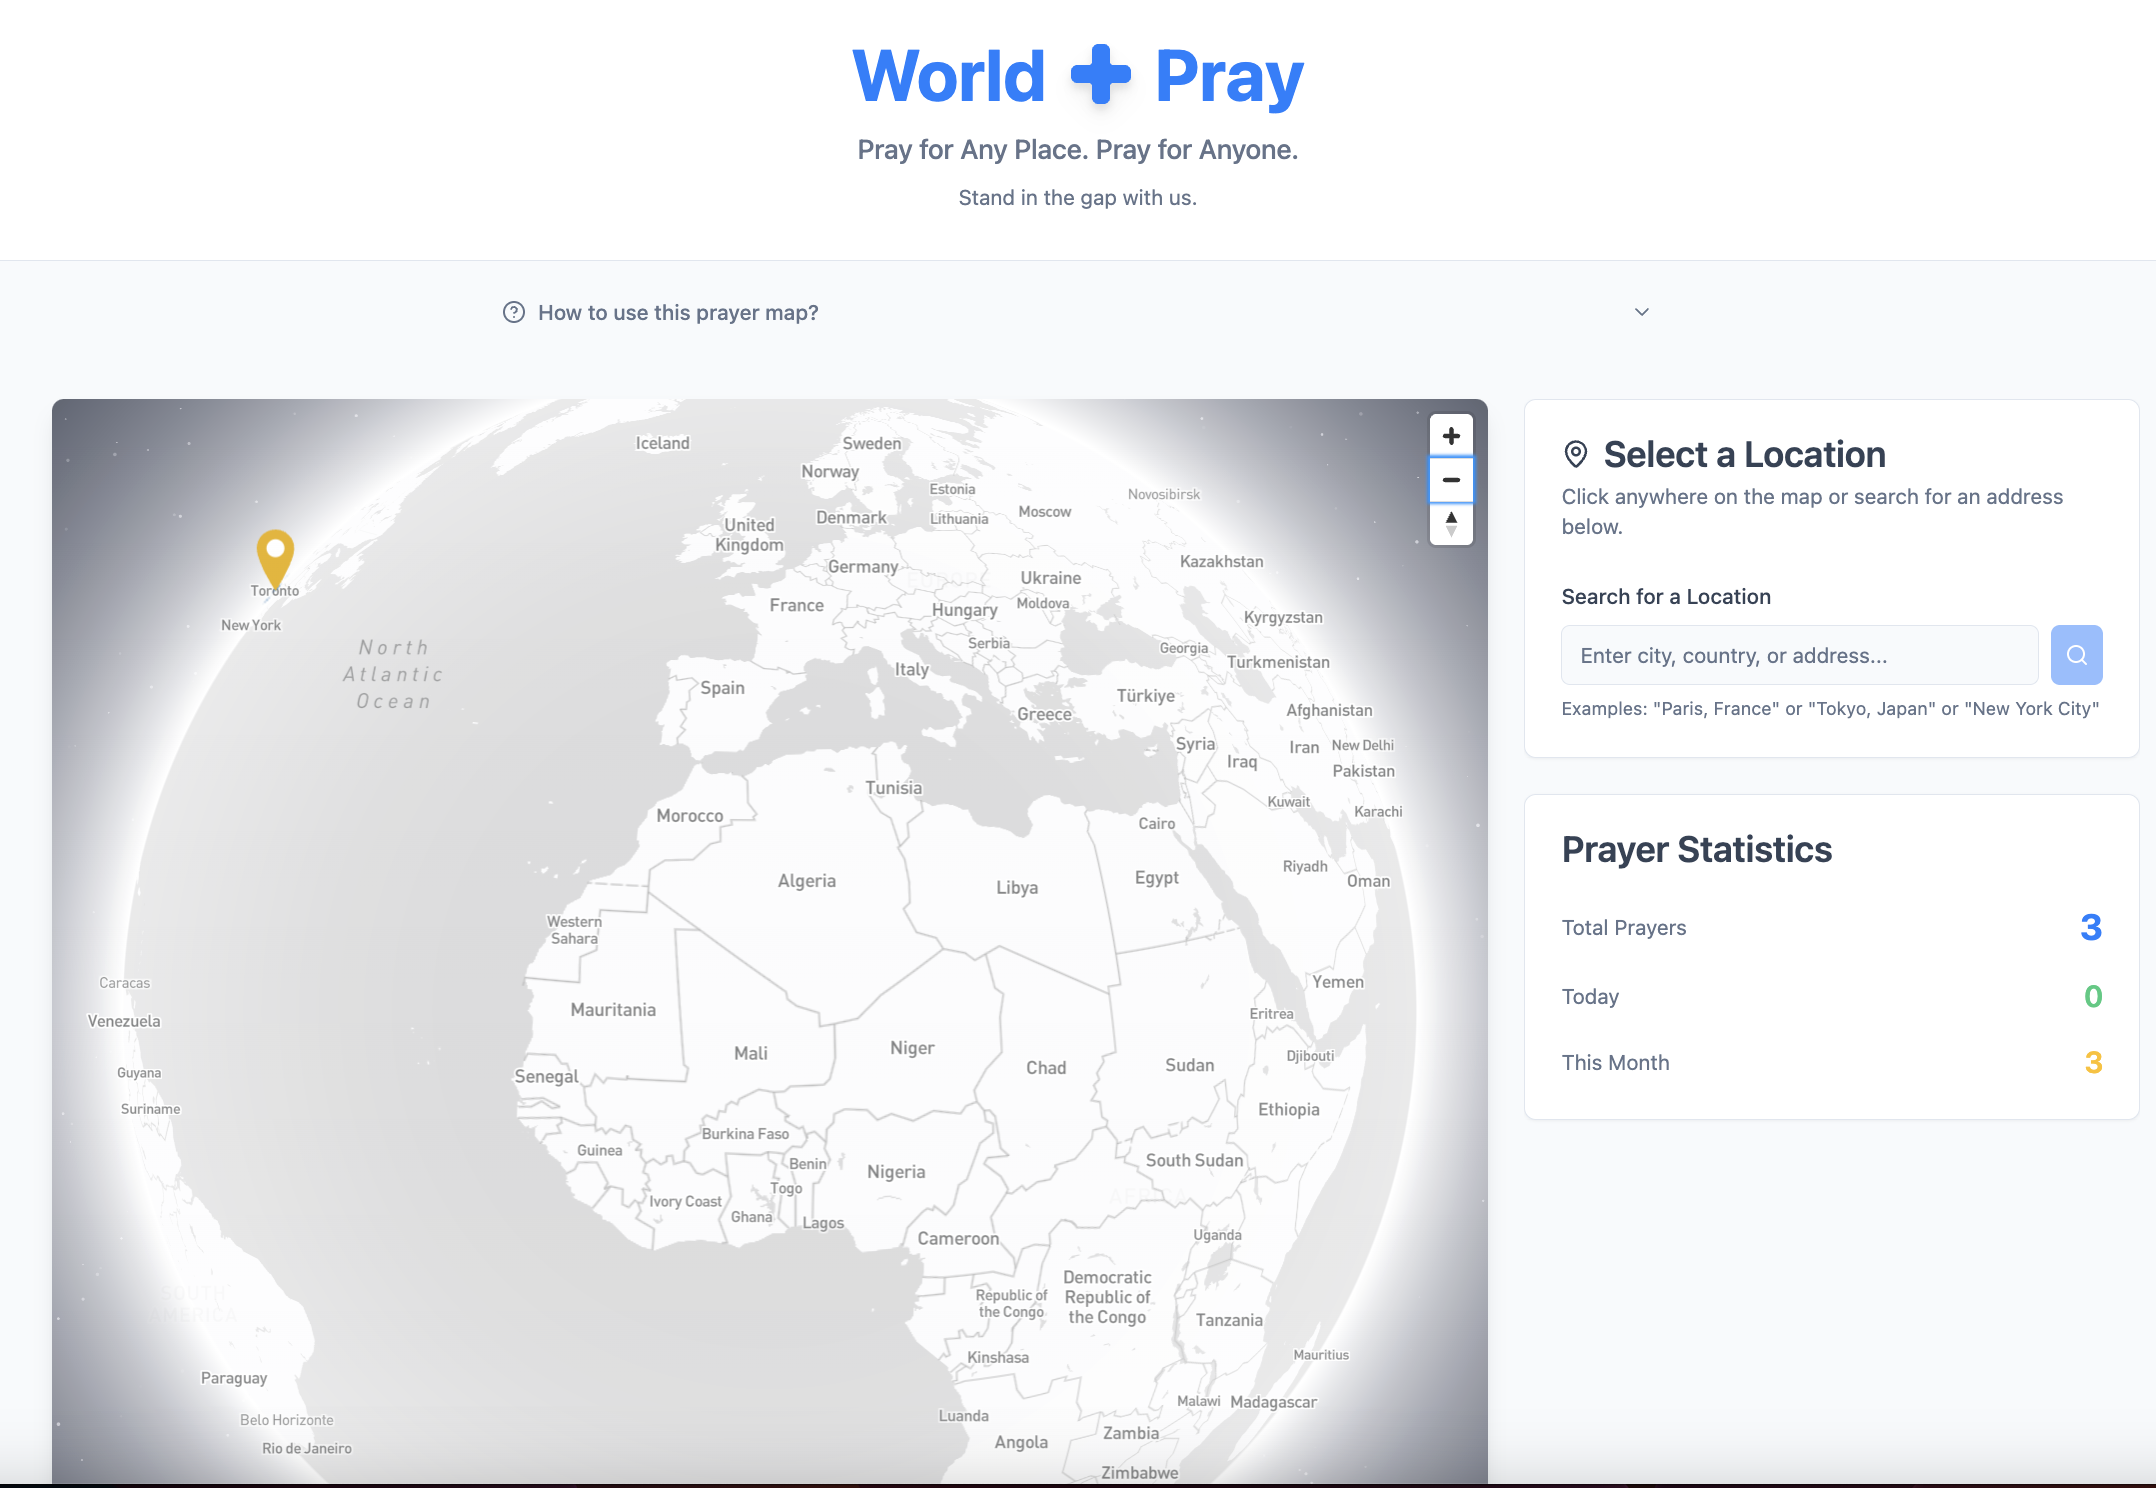Click Egypt on the map
2156x1488 pixels.
coord(1157,877)
